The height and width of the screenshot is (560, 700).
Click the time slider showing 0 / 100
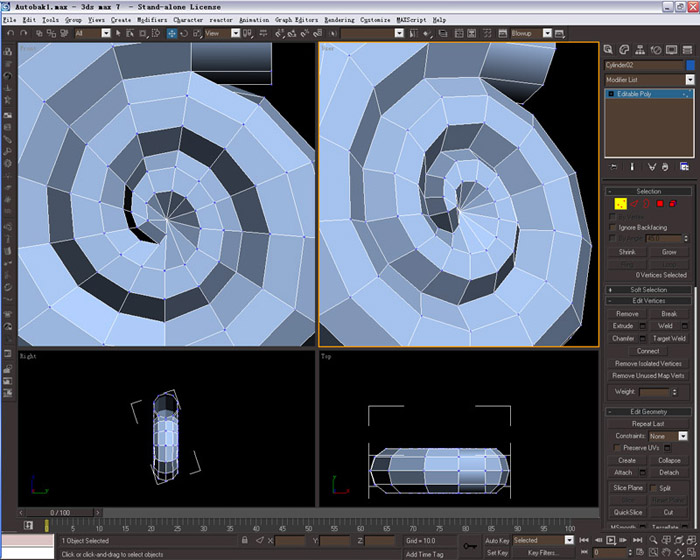tap(59, 513)
